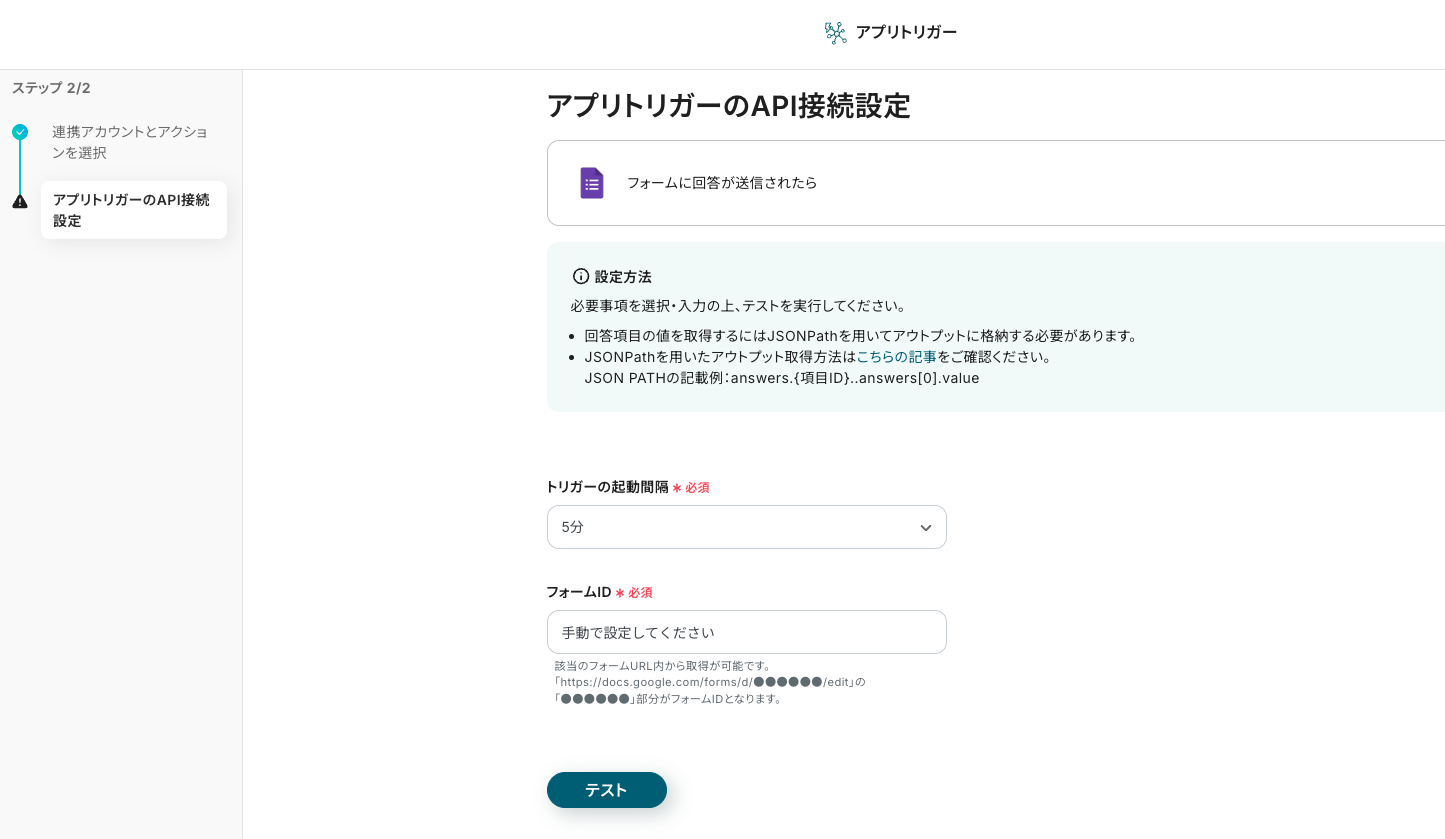This screenshot has width=1445, height=839.
Task: Click the purple Google Forms icon
Action: [592, 183]
